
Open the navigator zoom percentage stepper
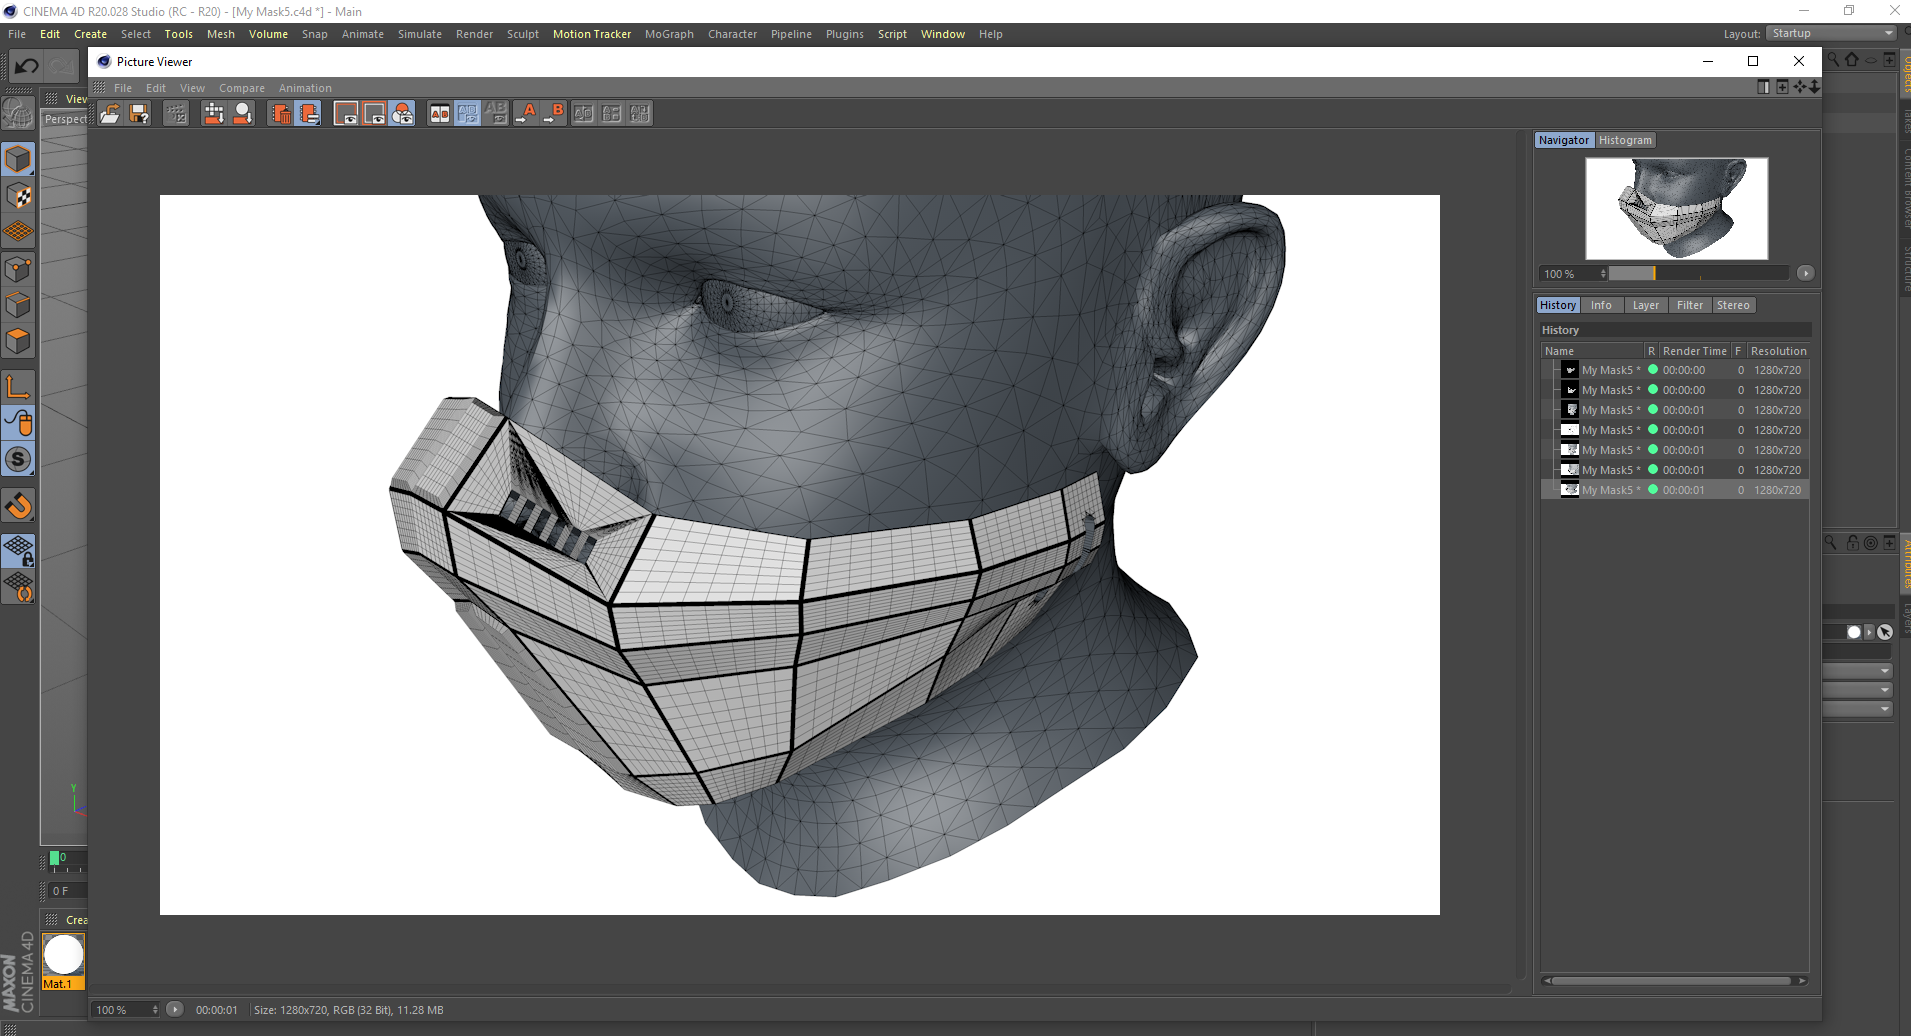point(1603,274)
